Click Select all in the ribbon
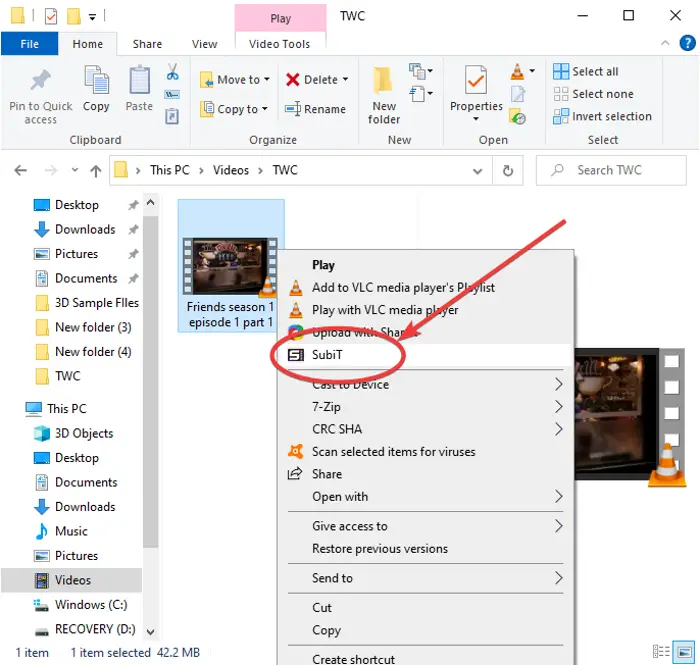Image resolution: width=700 pixels, height=665 pixels. point(586,71)
